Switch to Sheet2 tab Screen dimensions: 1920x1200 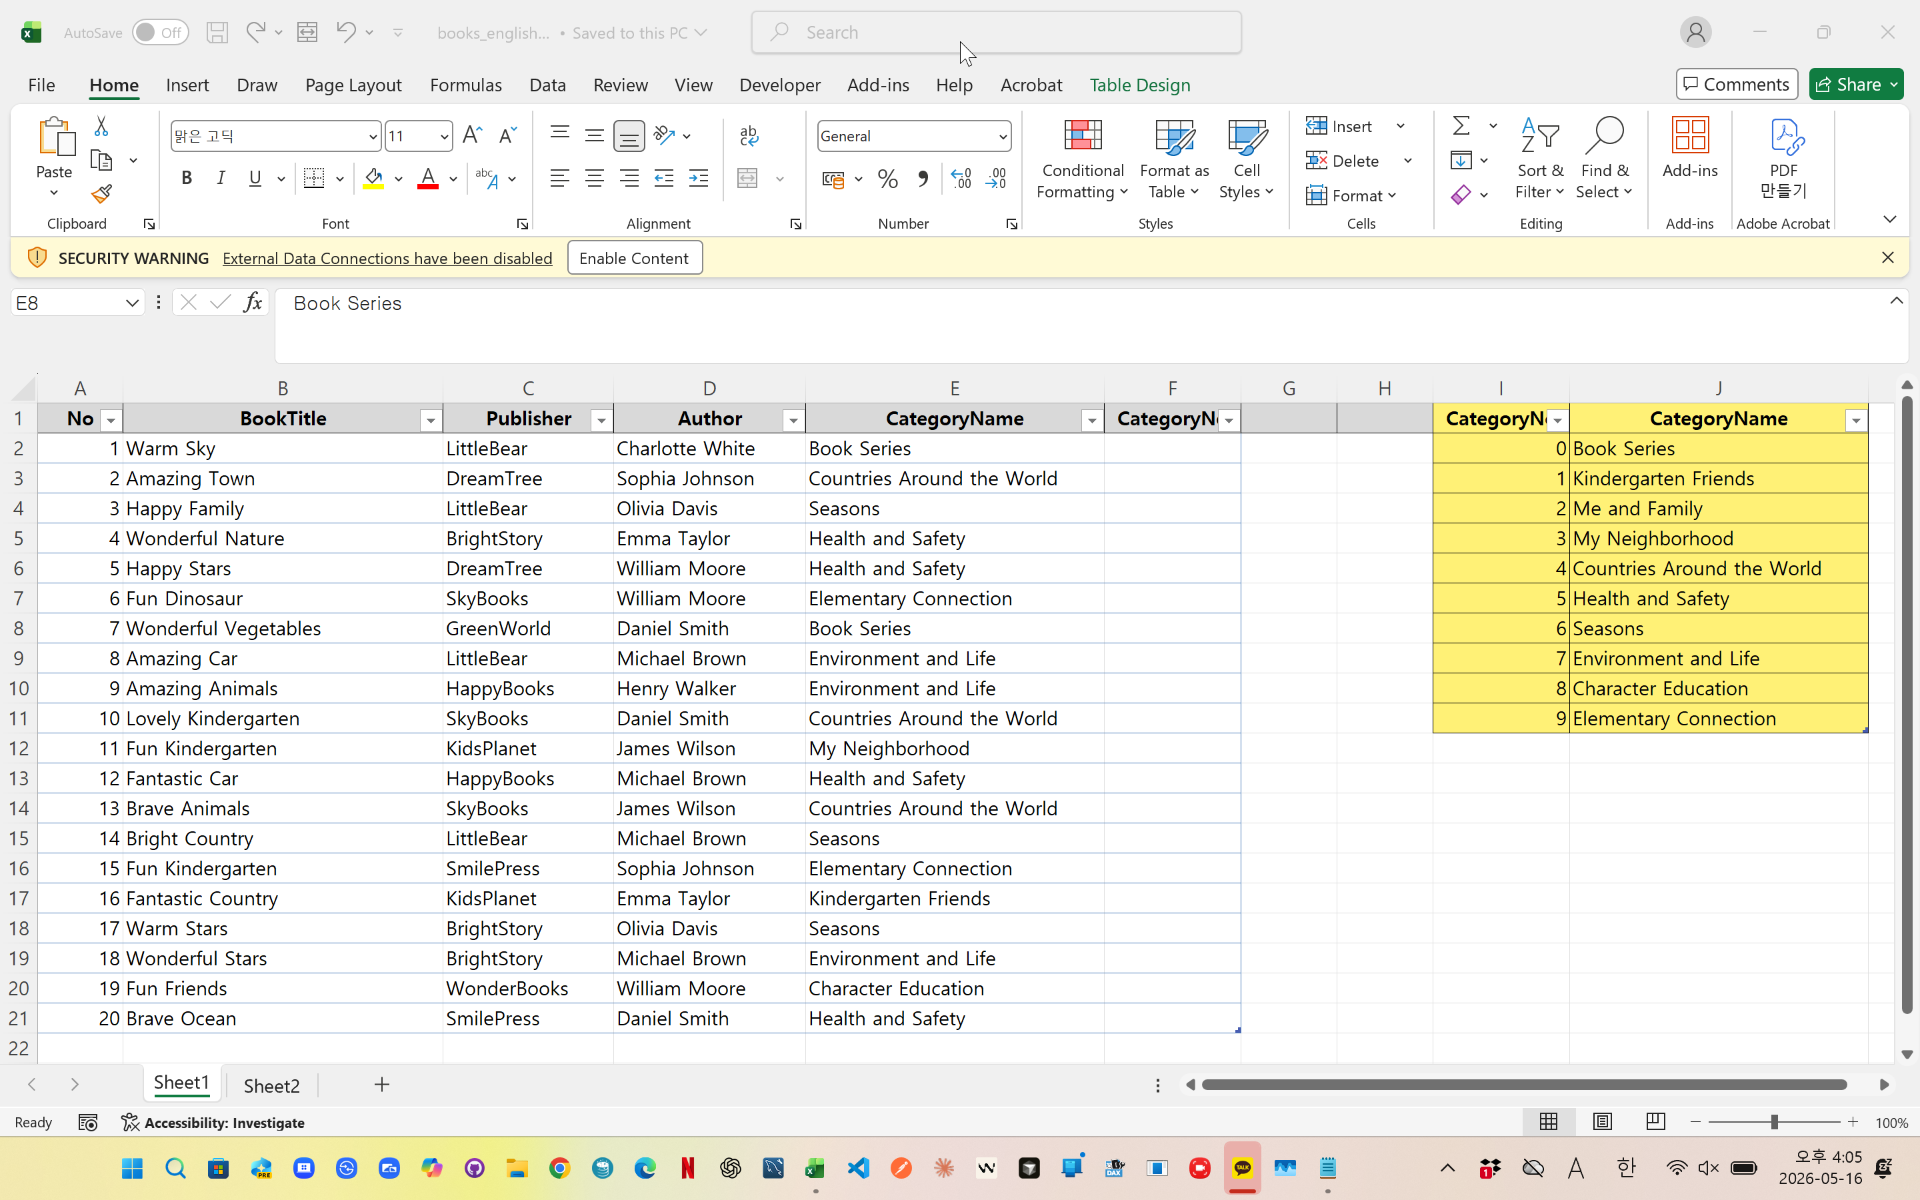click(271, 1085)
